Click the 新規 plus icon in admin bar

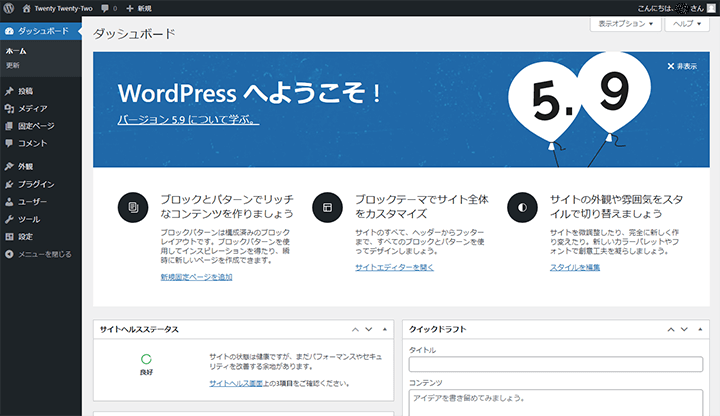coord(130,8)
